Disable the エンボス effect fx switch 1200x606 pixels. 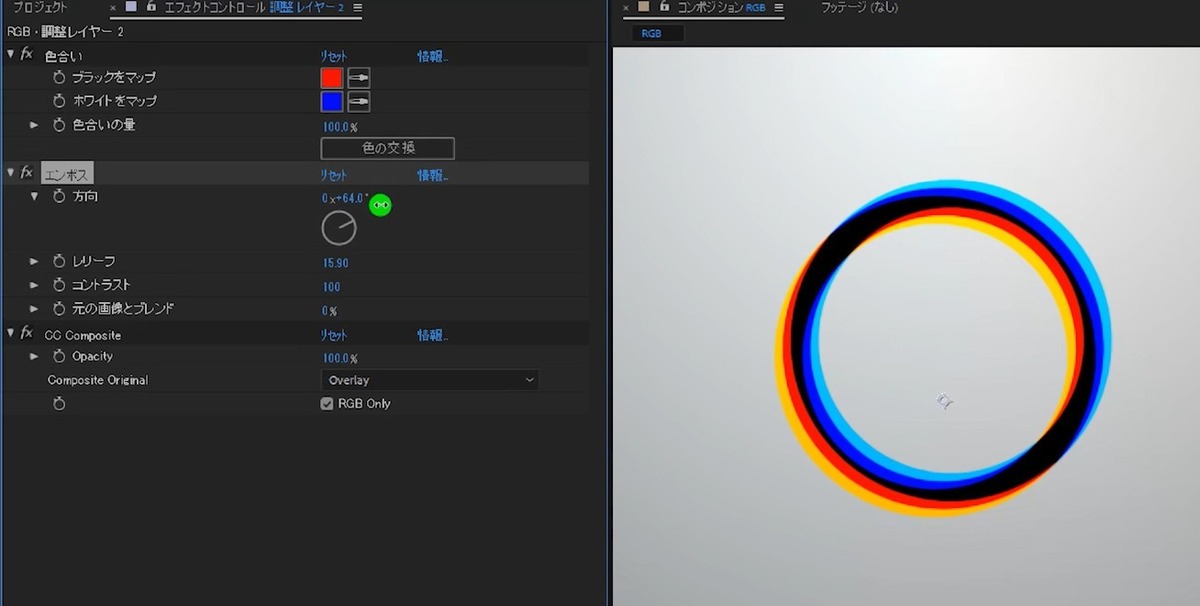coord(27,174)
